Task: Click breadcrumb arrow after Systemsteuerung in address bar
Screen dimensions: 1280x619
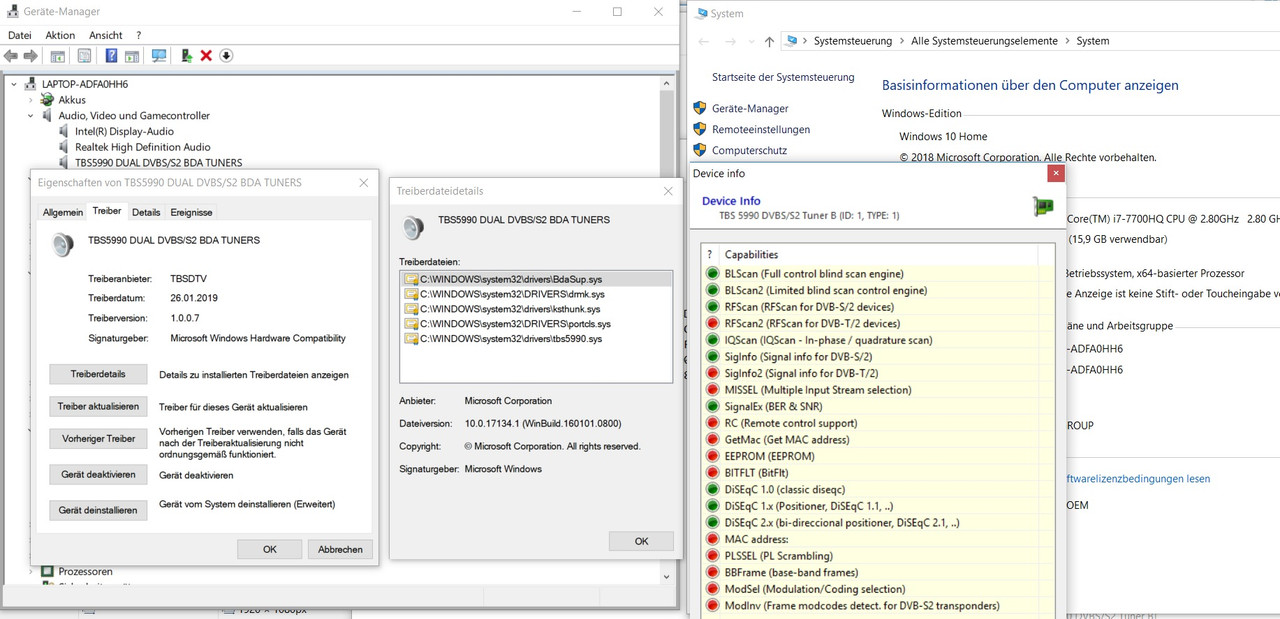Action: [901, 41]
